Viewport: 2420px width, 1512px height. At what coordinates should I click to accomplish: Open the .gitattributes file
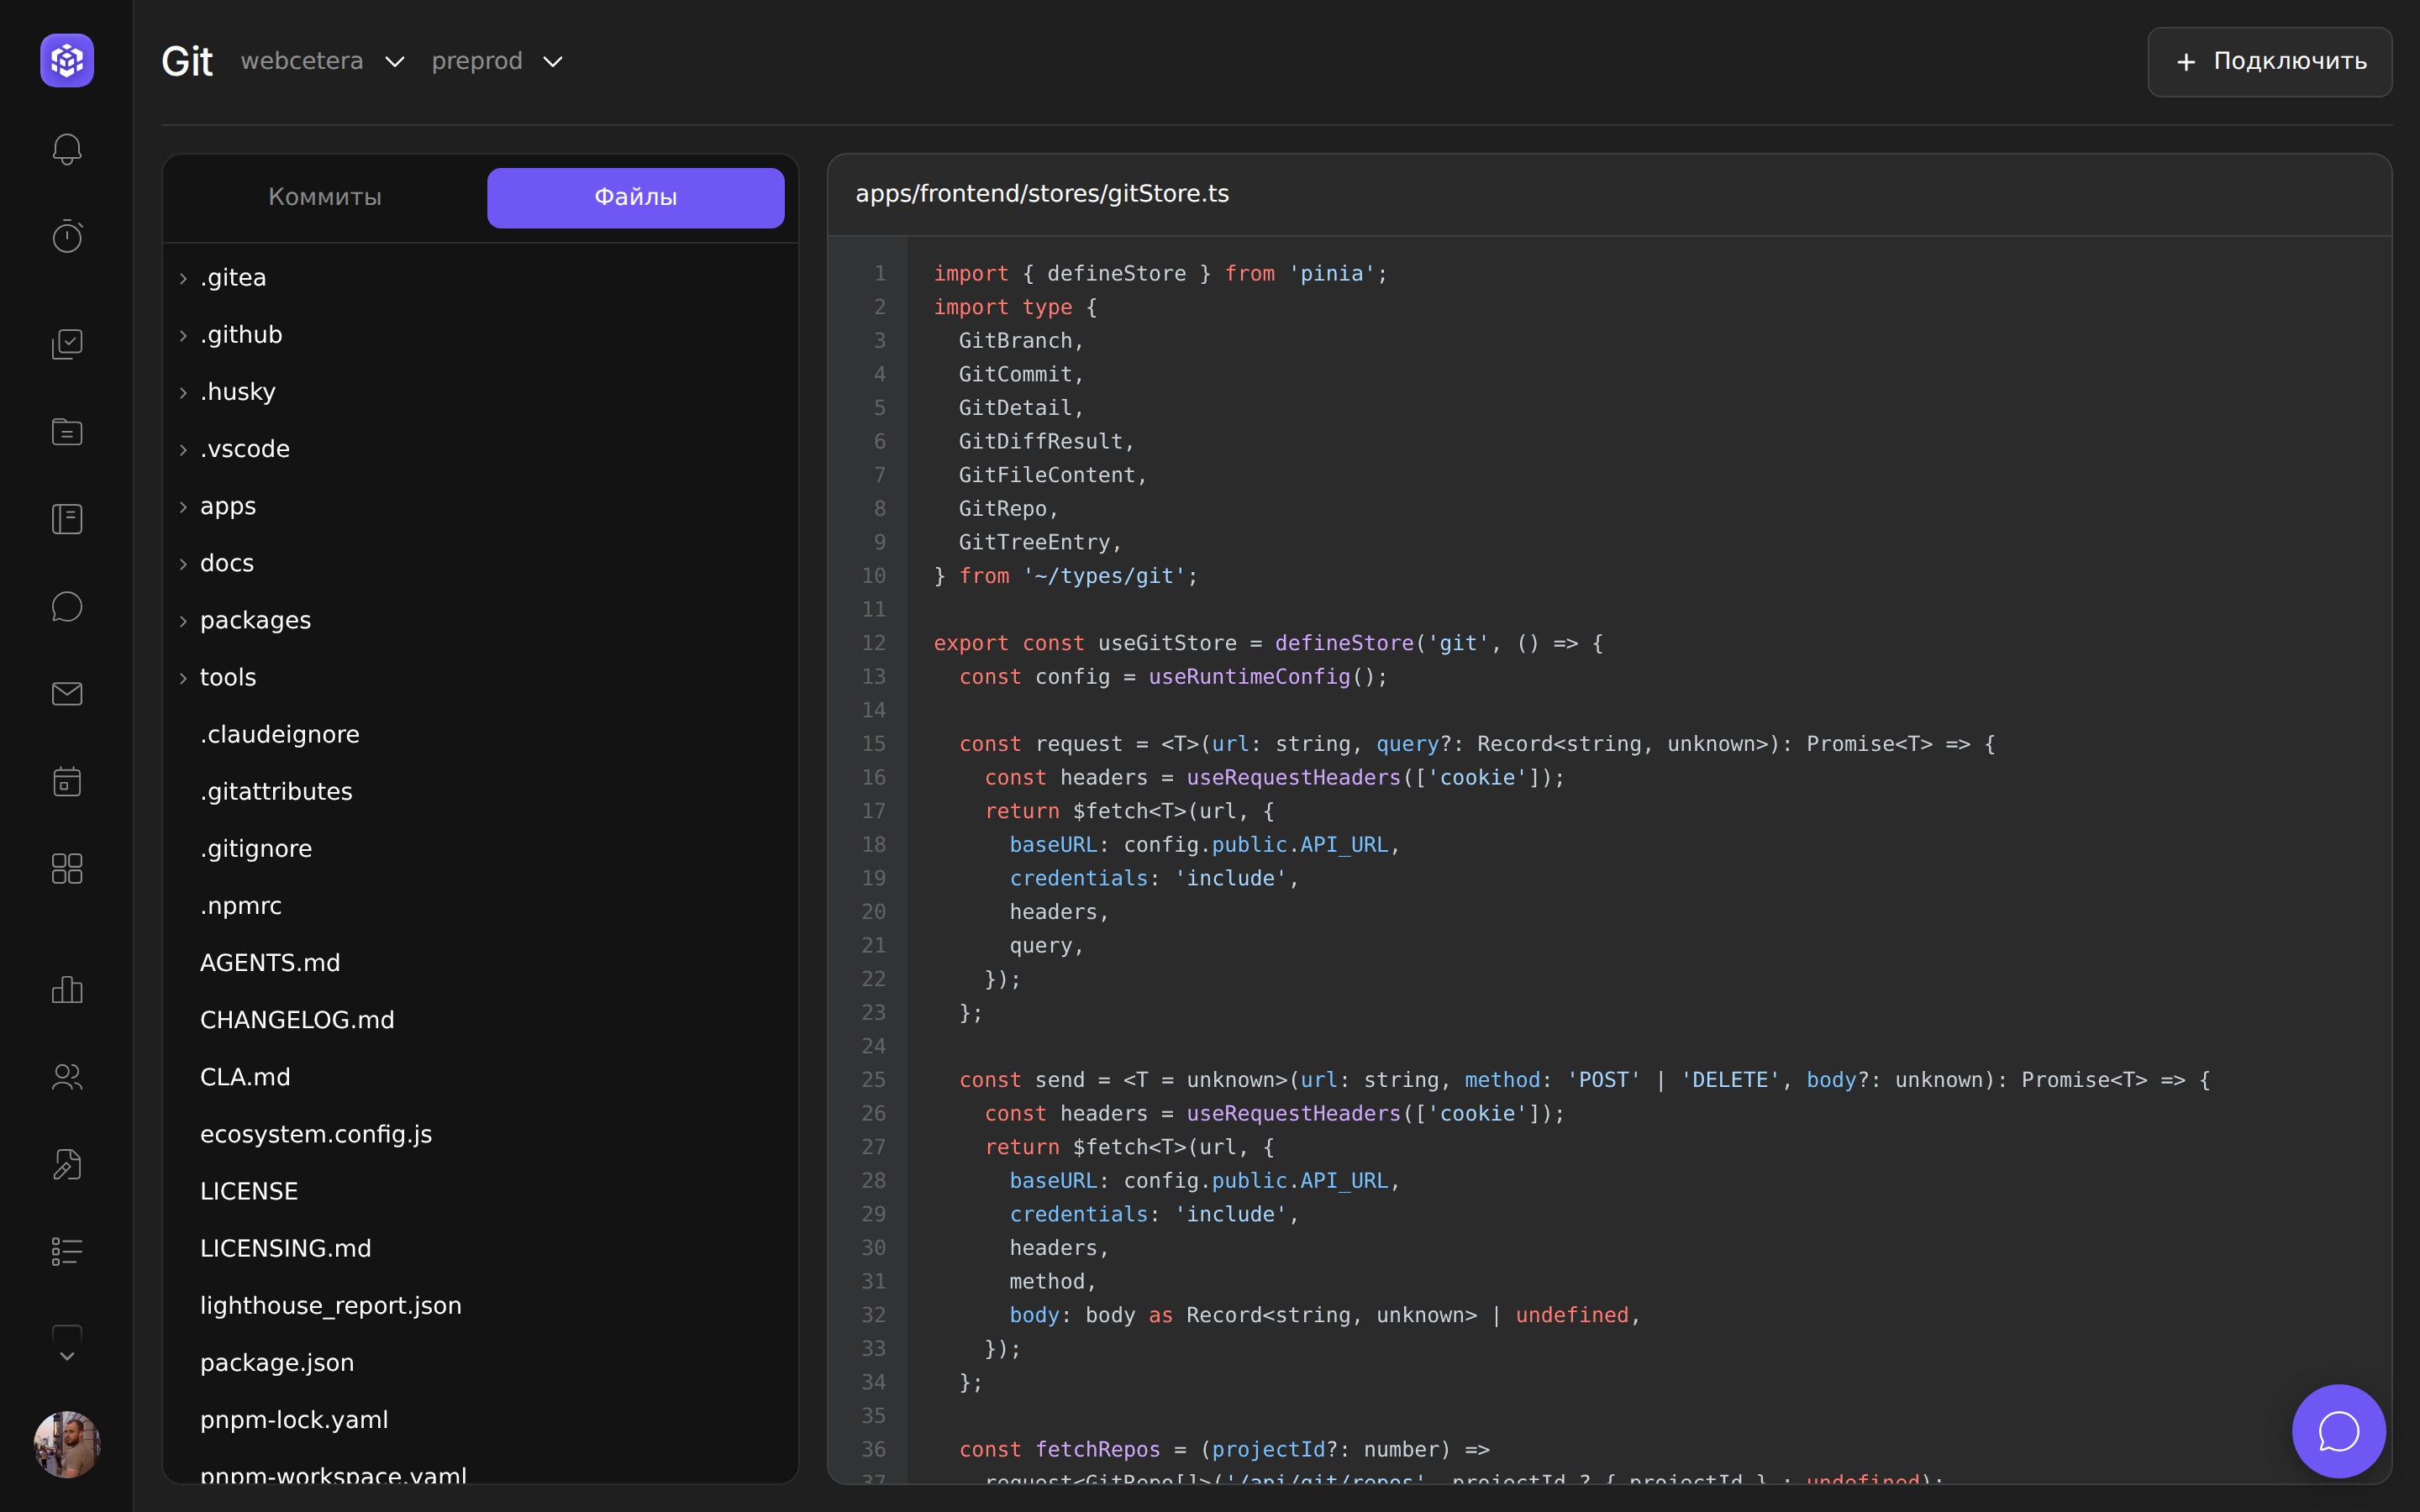(x=480, y=791)
